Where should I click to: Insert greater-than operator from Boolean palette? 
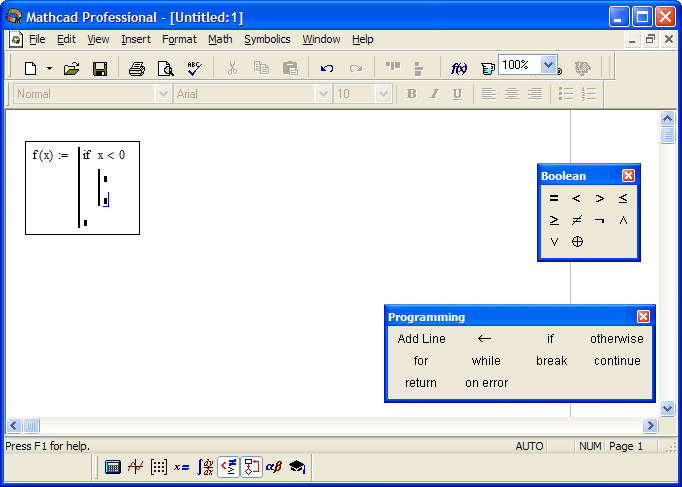[600, 198]
